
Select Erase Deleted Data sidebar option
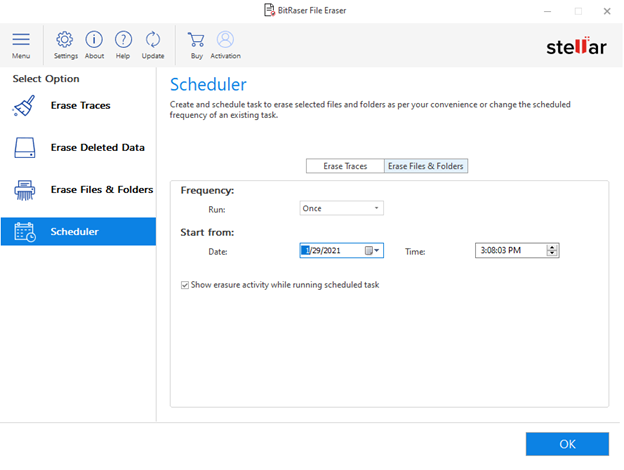pyautogui.click(x=78, y=148)
